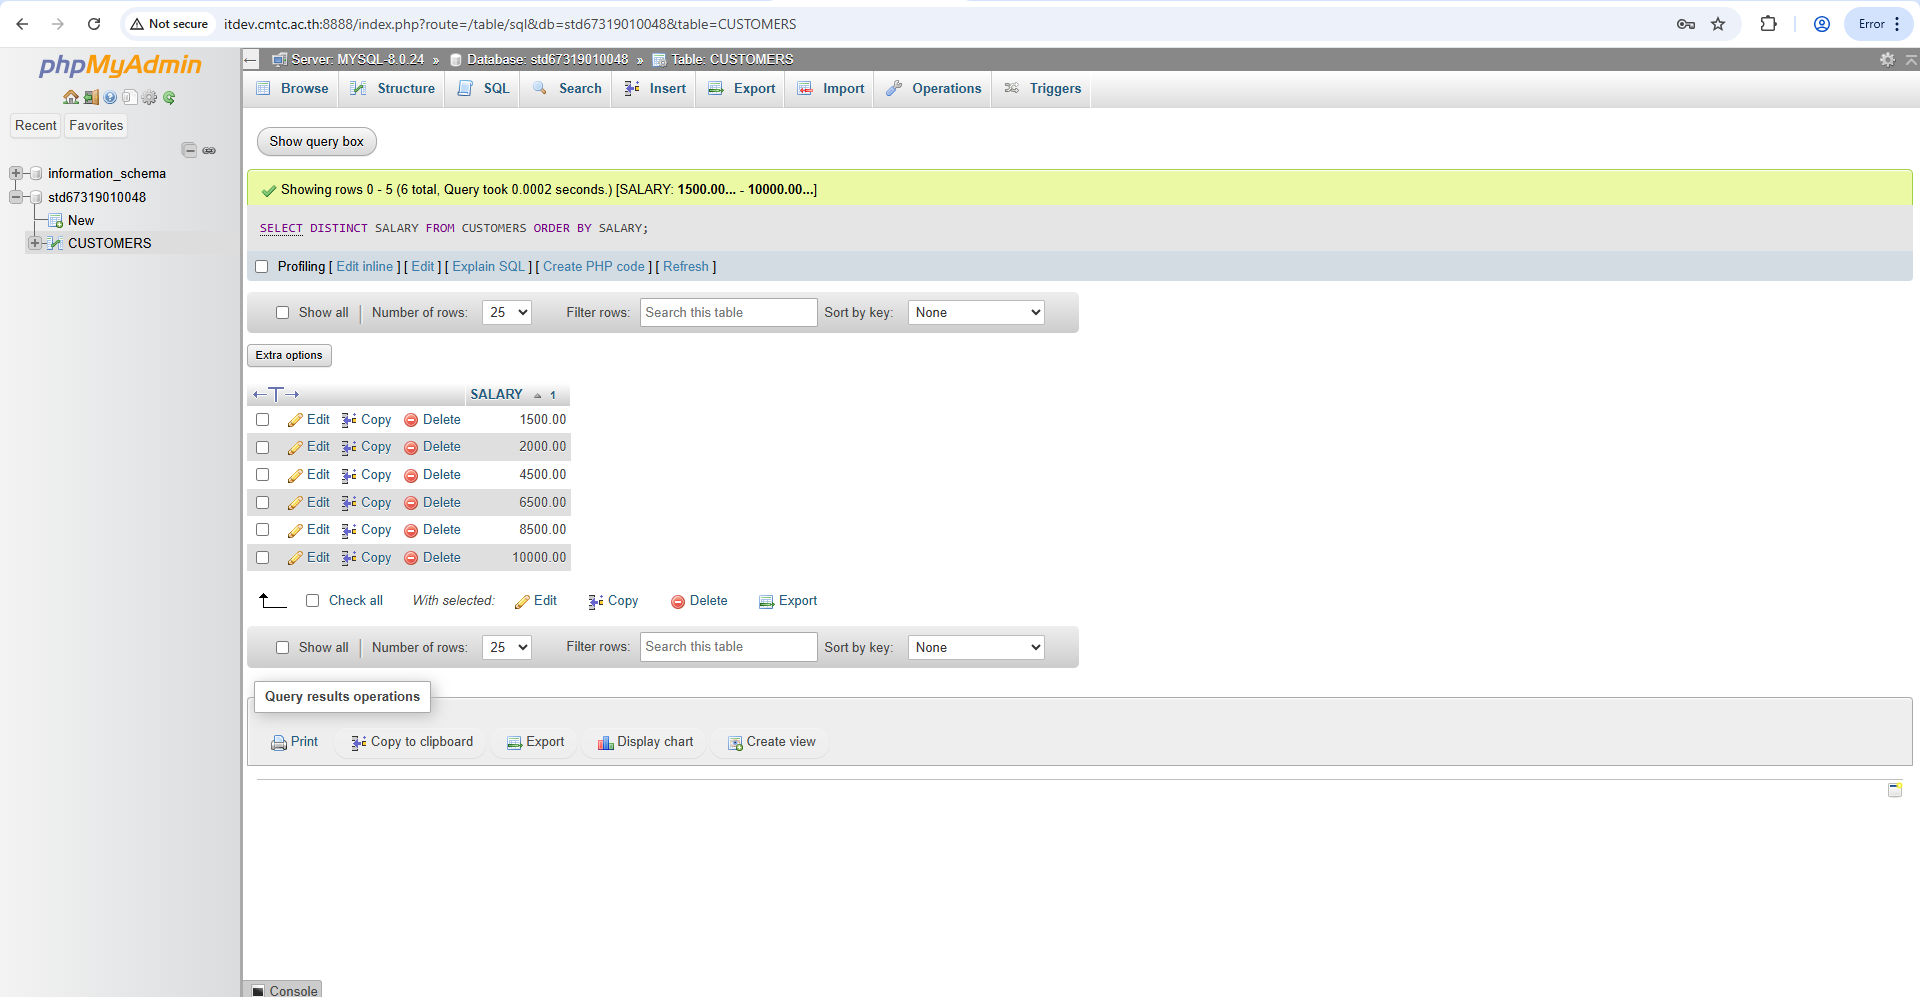Viewport: 1920px width, 997px height.
Task: Open the top Number of rows dropdown
Action: 506,313
